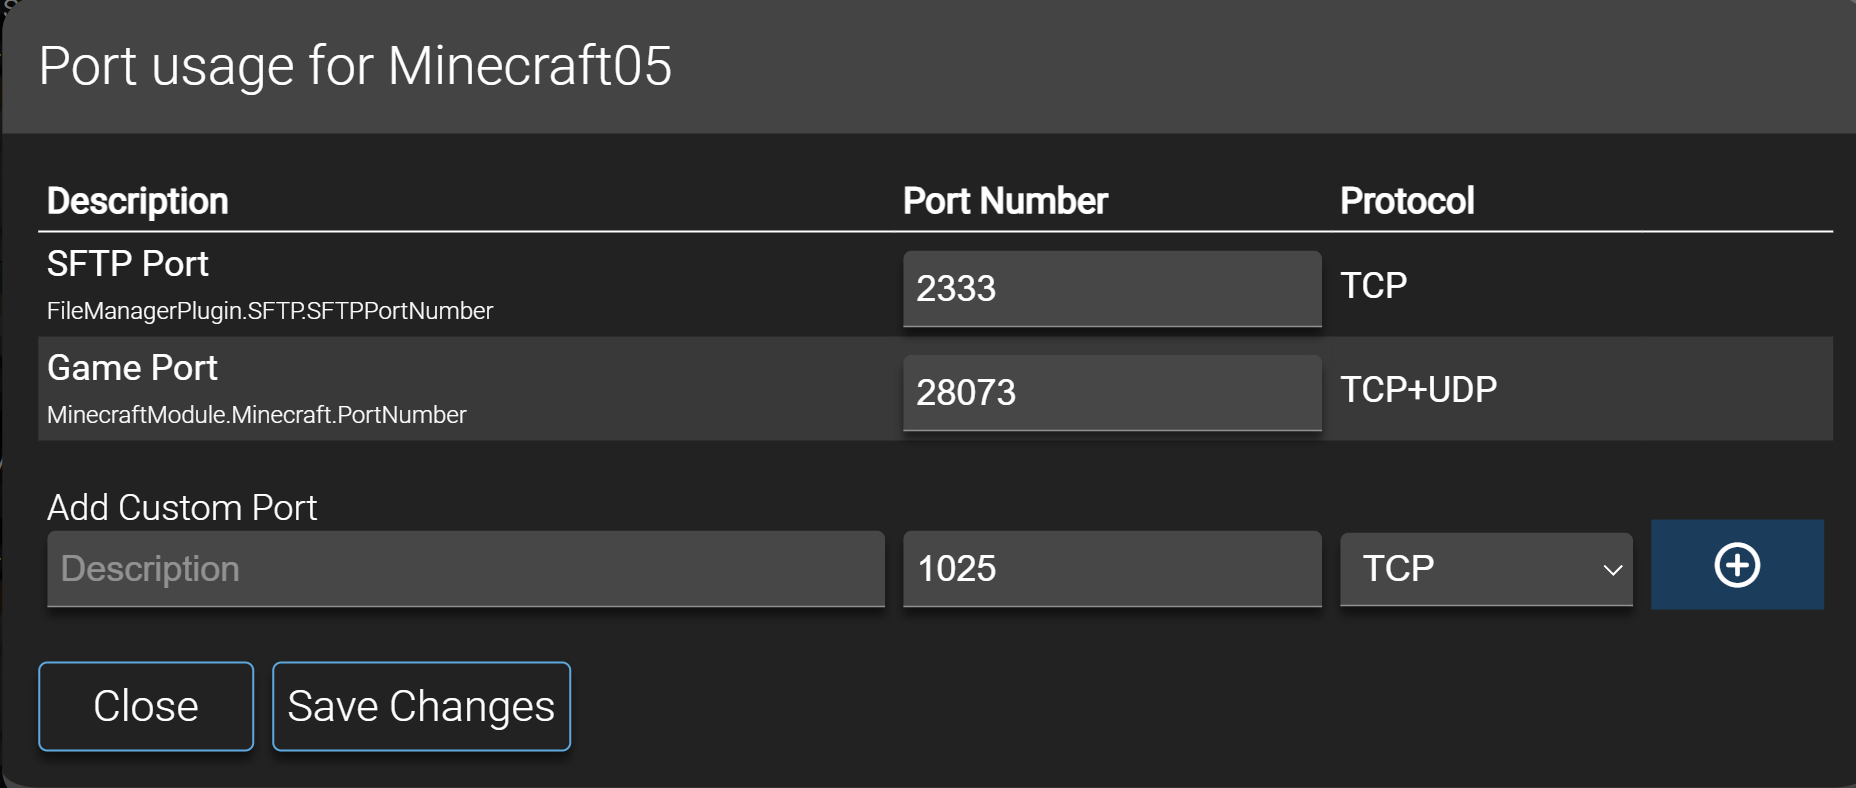The height and width of the screenshot is (788, 1856).
Task: Click the Save Changes button
Action: [x=421, y=706]
